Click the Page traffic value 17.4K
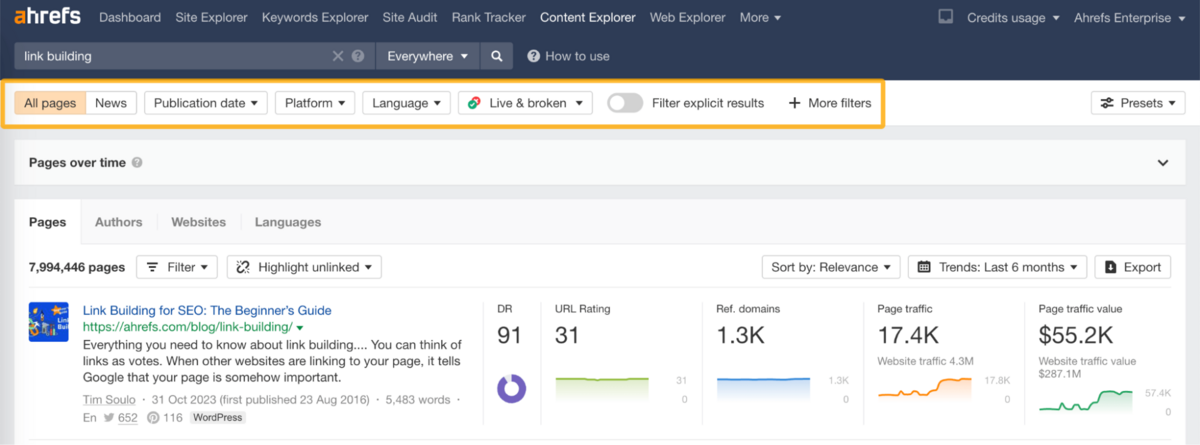Image resolution: width=1200 pixels, height=445 pixels. [x=908, y=335]
